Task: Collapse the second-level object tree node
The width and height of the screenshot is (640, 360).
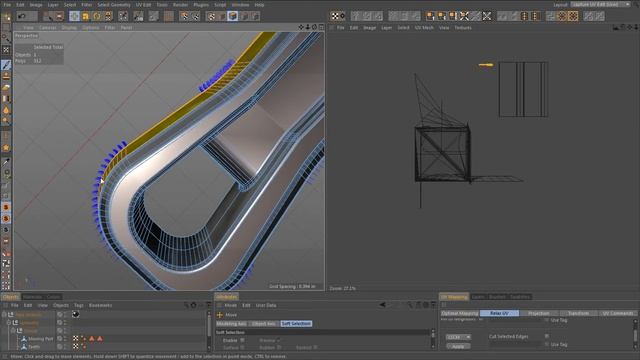Action: (x=9, y=322)
